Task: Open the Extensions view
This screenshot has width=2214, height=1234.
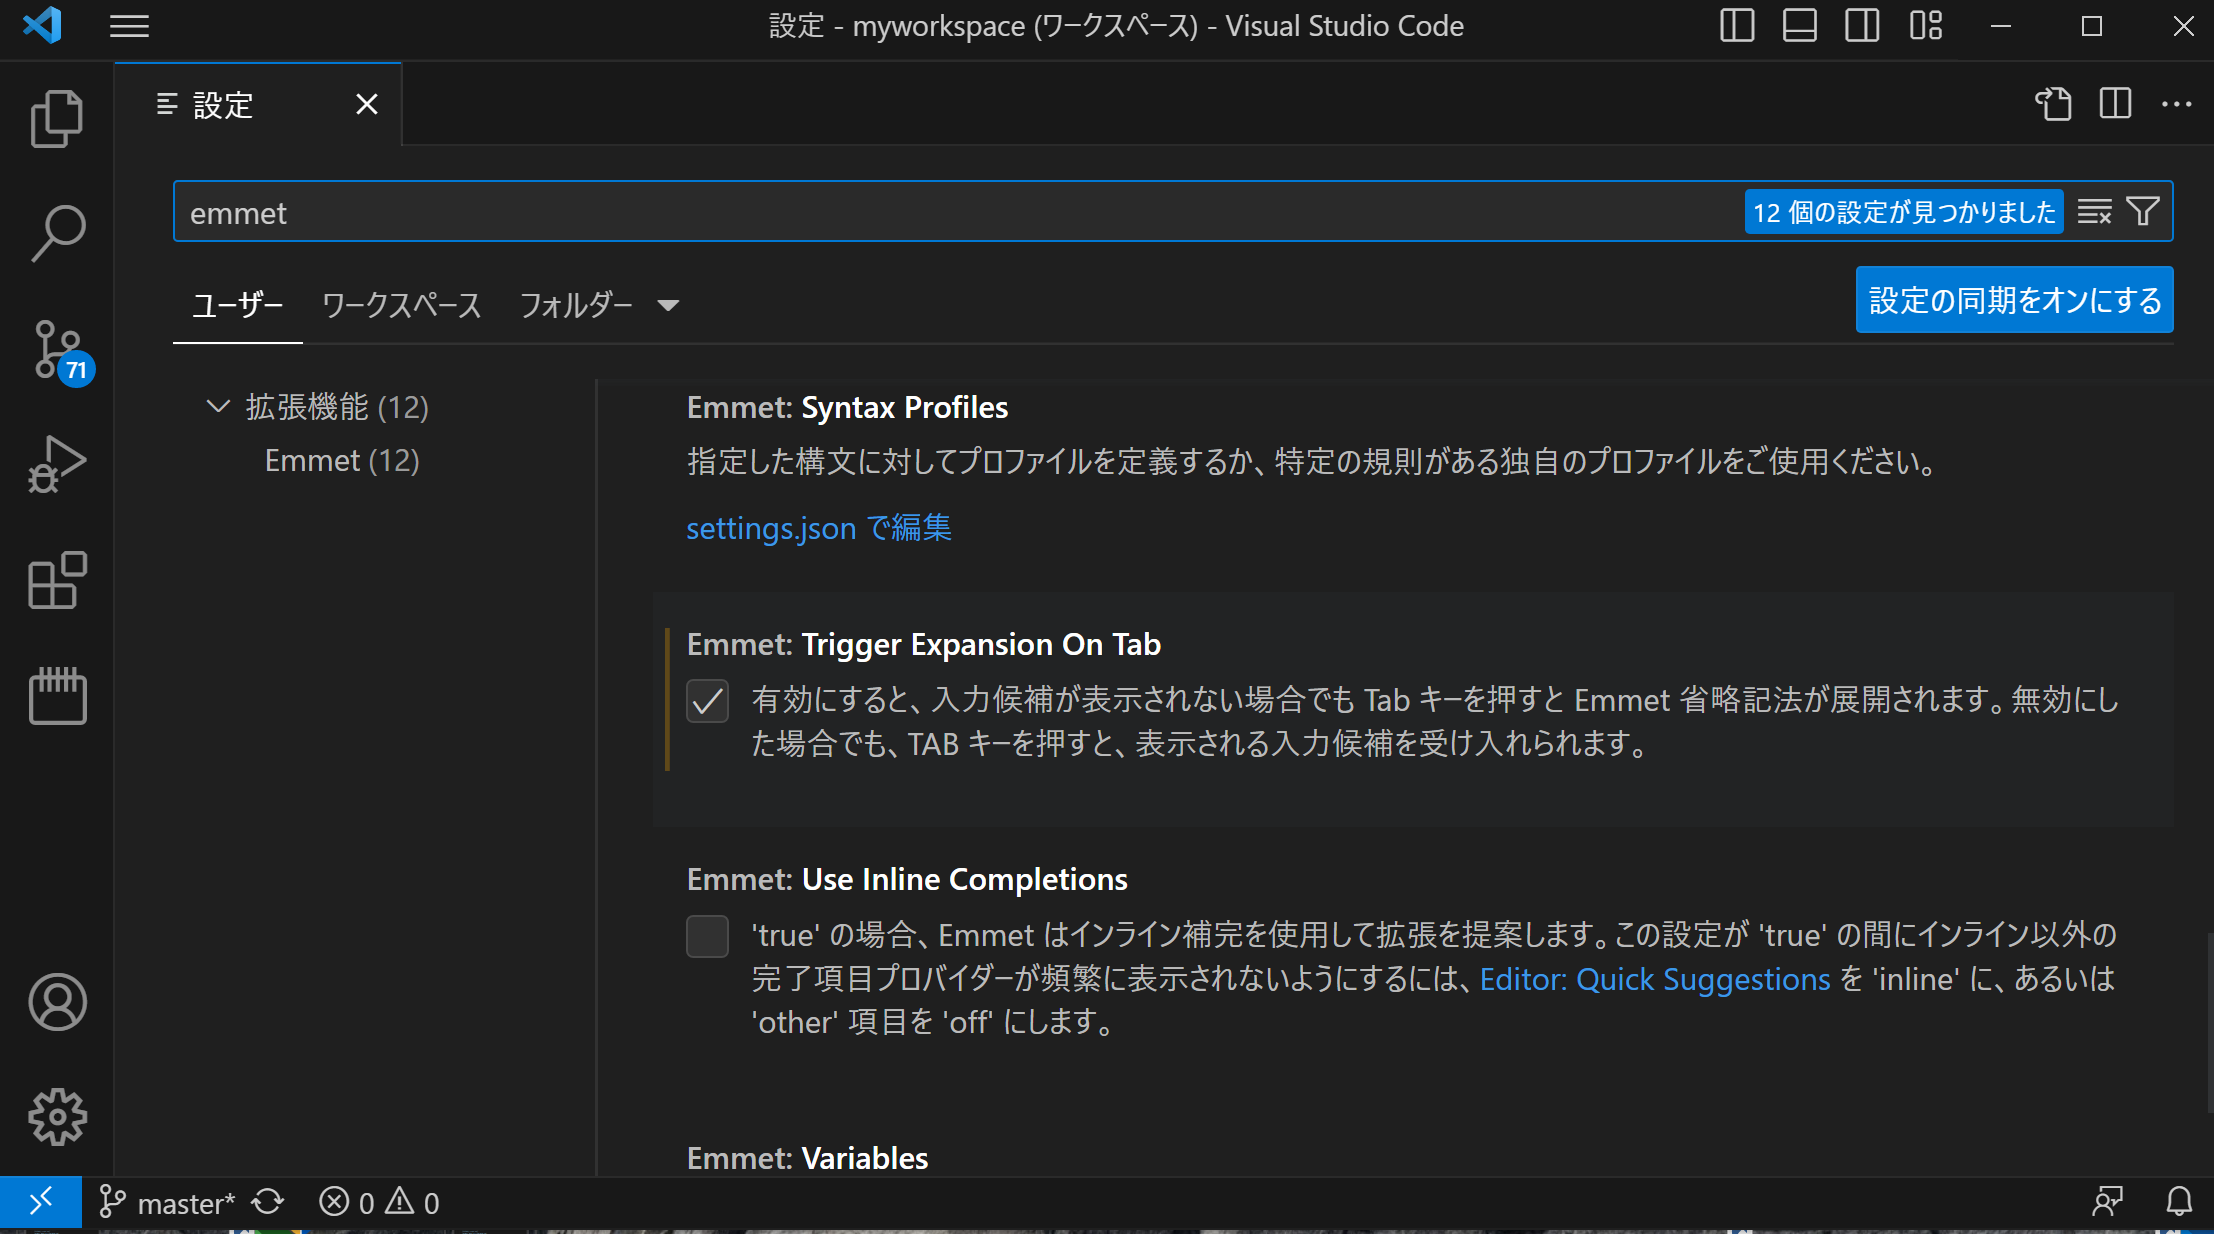Action: [57, 580]
